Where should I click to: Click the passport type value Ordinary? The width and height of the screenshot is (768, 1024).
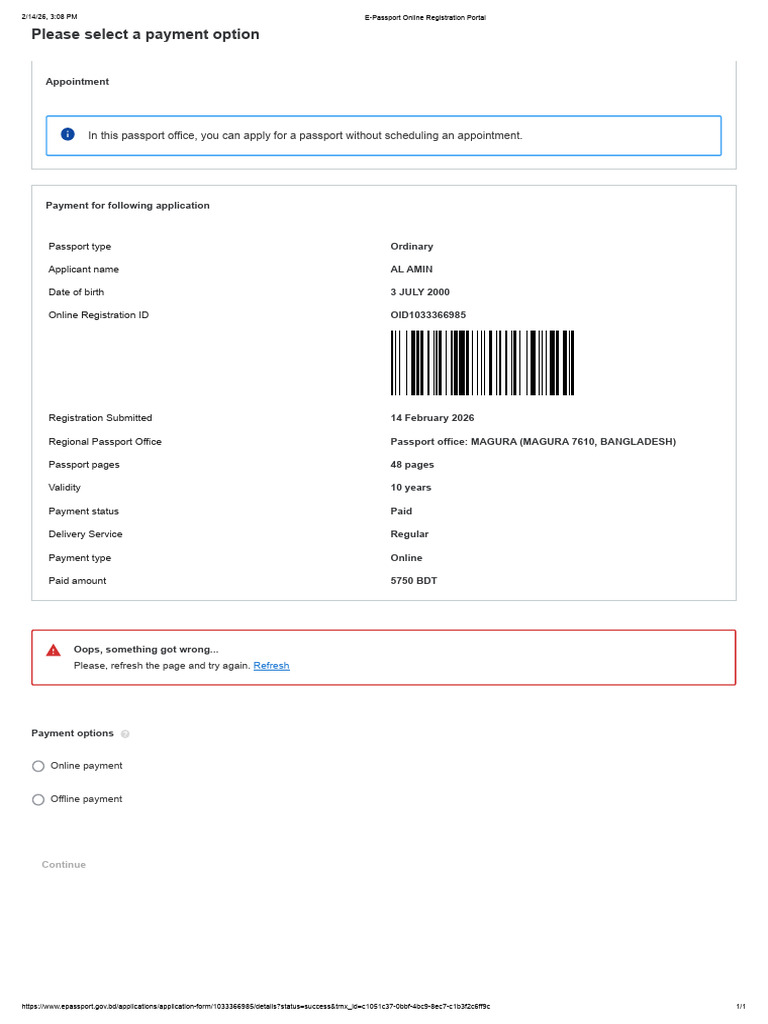point(411,246)
